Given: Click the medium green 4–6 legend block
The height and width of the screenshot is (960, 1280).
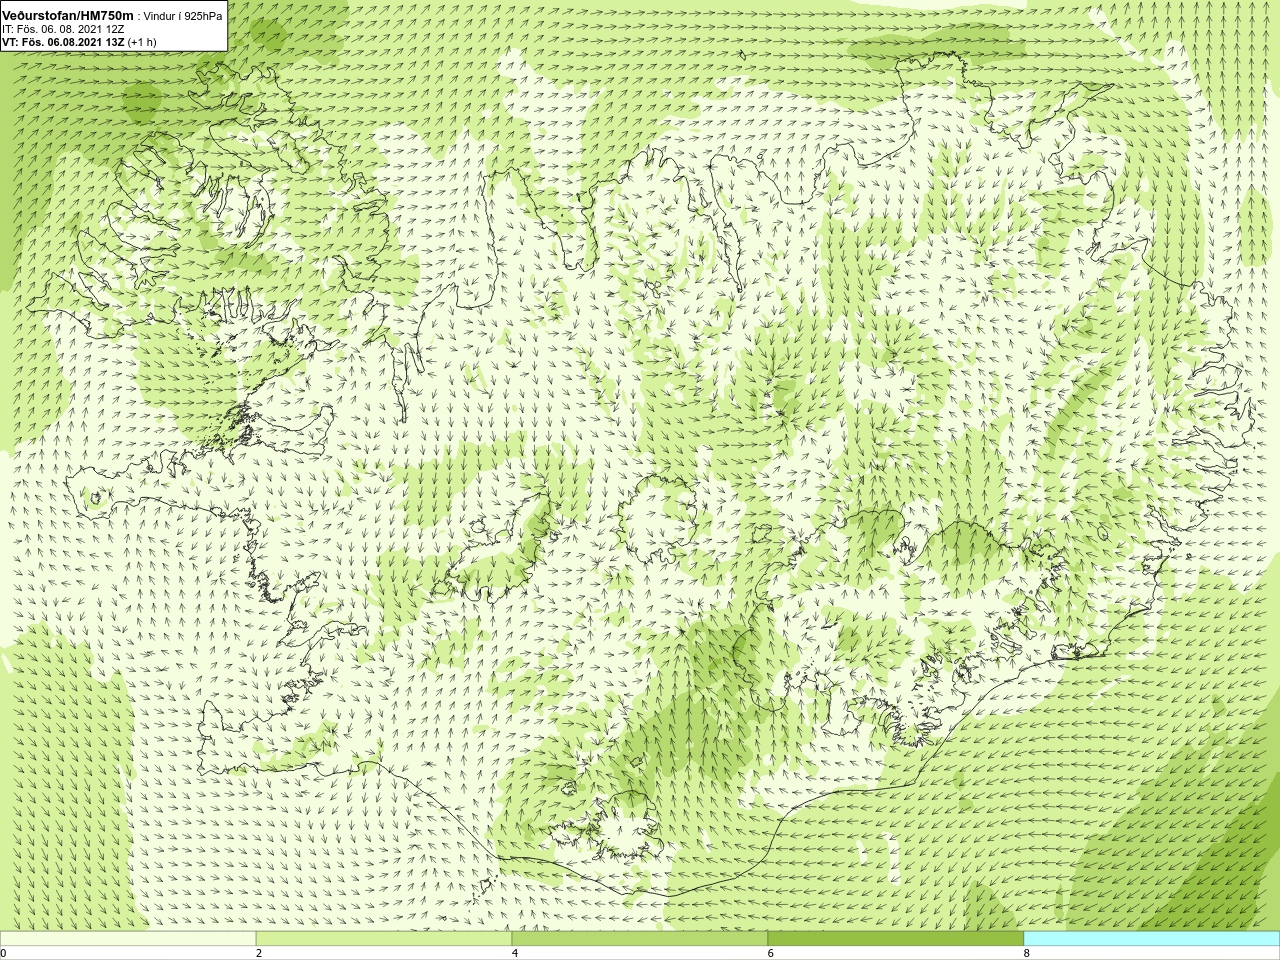Looking at the screenshot, I should pos(640,939).
